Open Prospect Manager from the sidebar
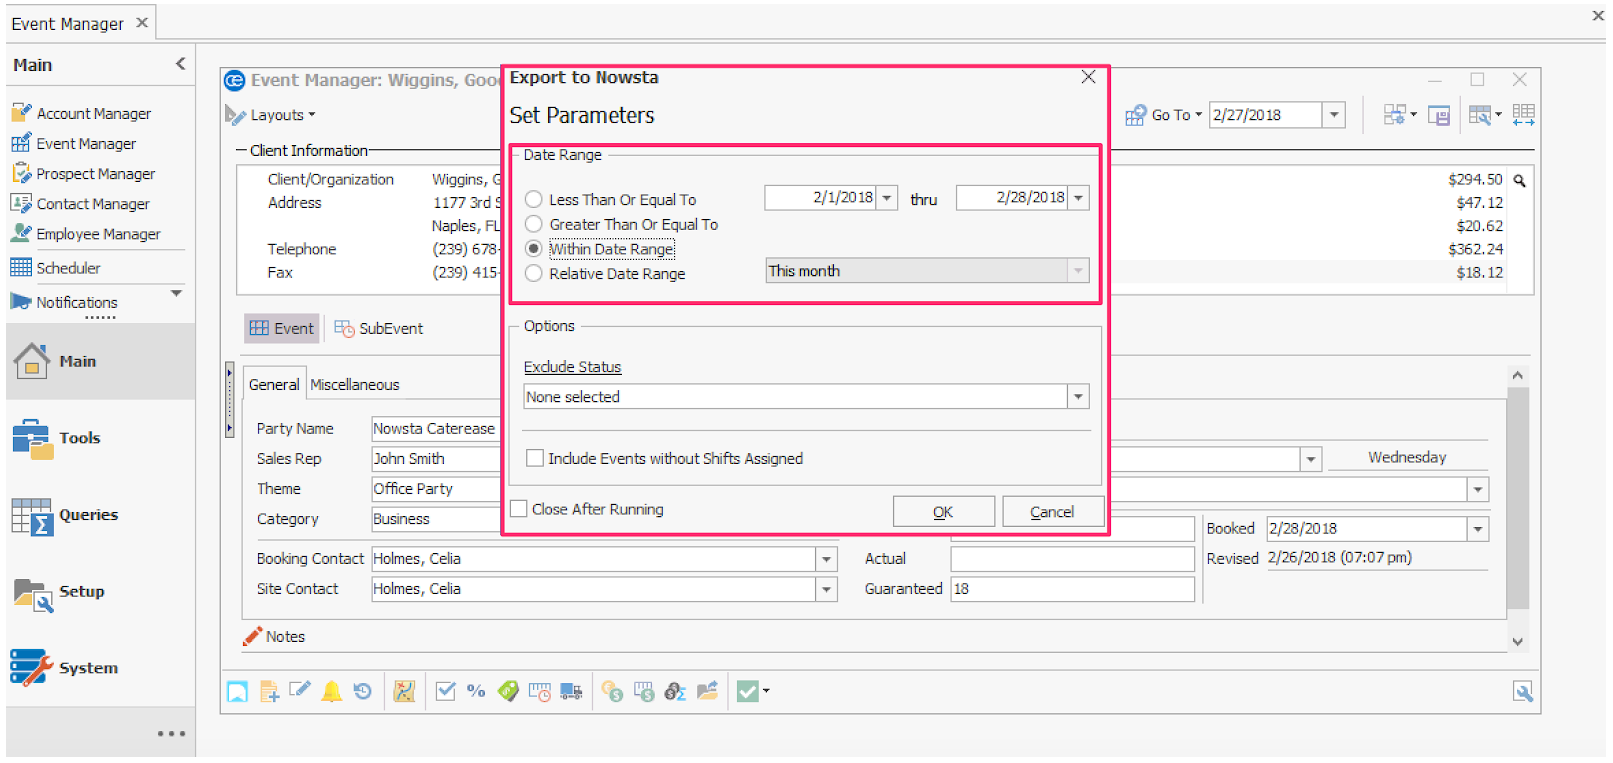 click(83, 173)
